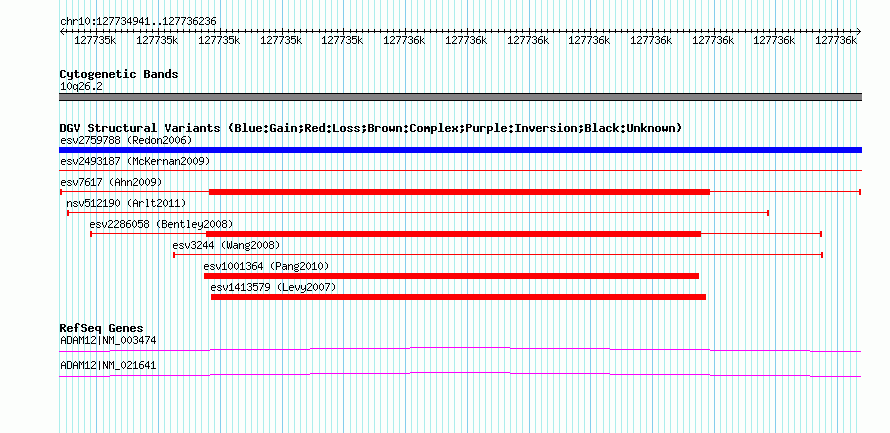Click the 10q26.2 band label
Screen dimensions: 890x433
tap(81, 87)
